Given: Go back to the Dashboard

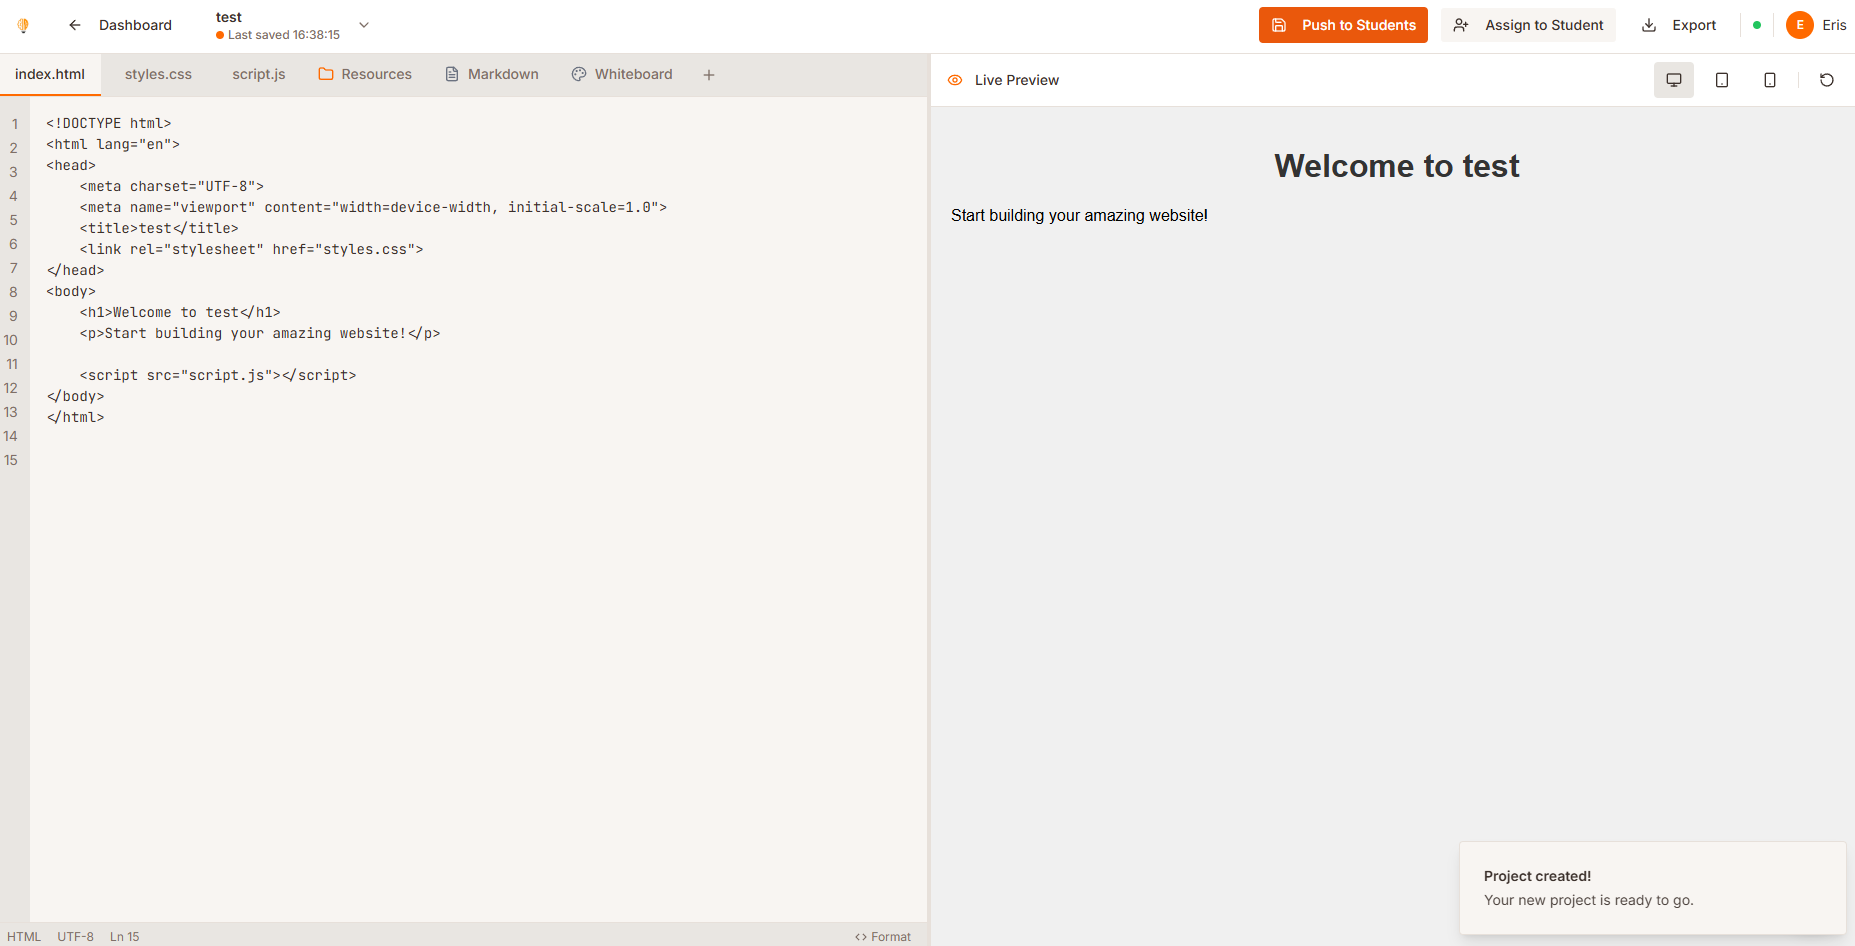Looking at the screenshot, I should coord(135,25).
